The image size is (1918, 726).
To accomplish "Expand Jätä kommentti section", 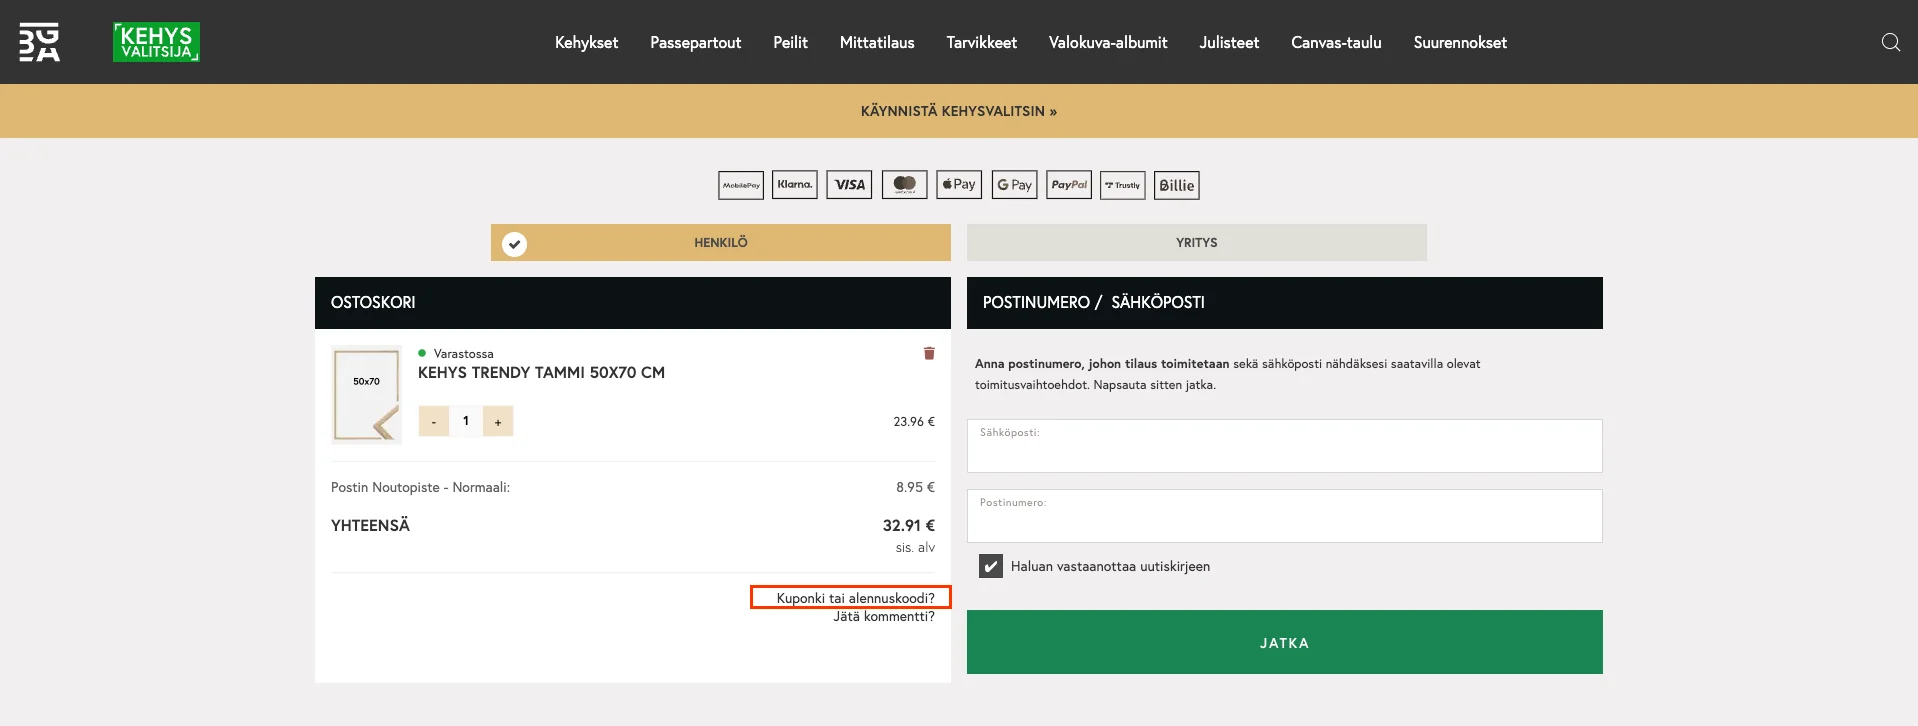I will coord(884,616).
